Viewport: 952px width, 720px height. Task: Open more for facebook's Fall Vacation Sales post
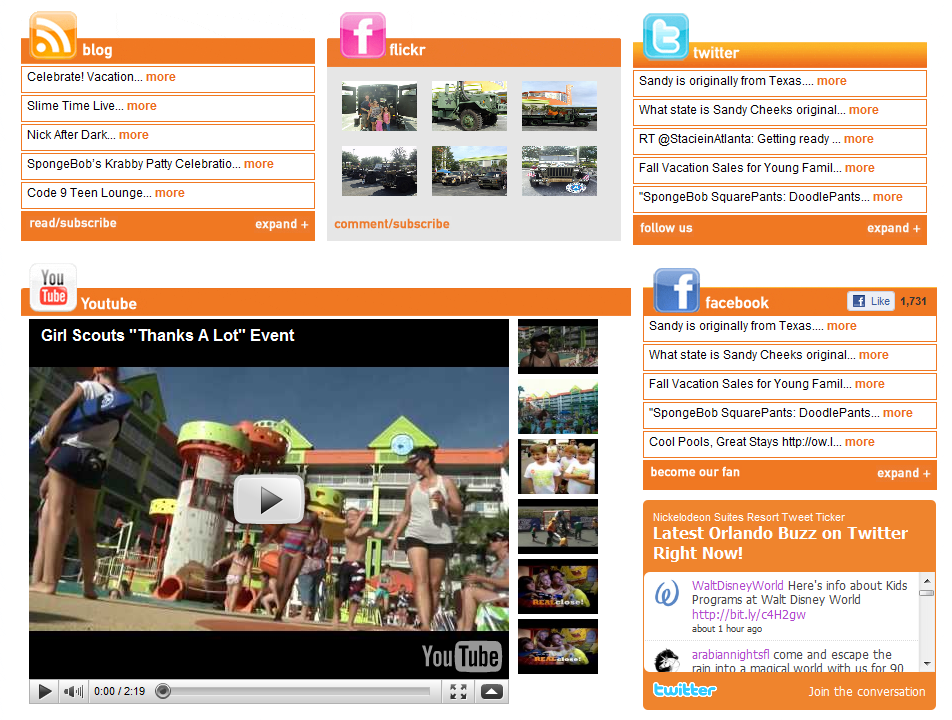[869, 384]
